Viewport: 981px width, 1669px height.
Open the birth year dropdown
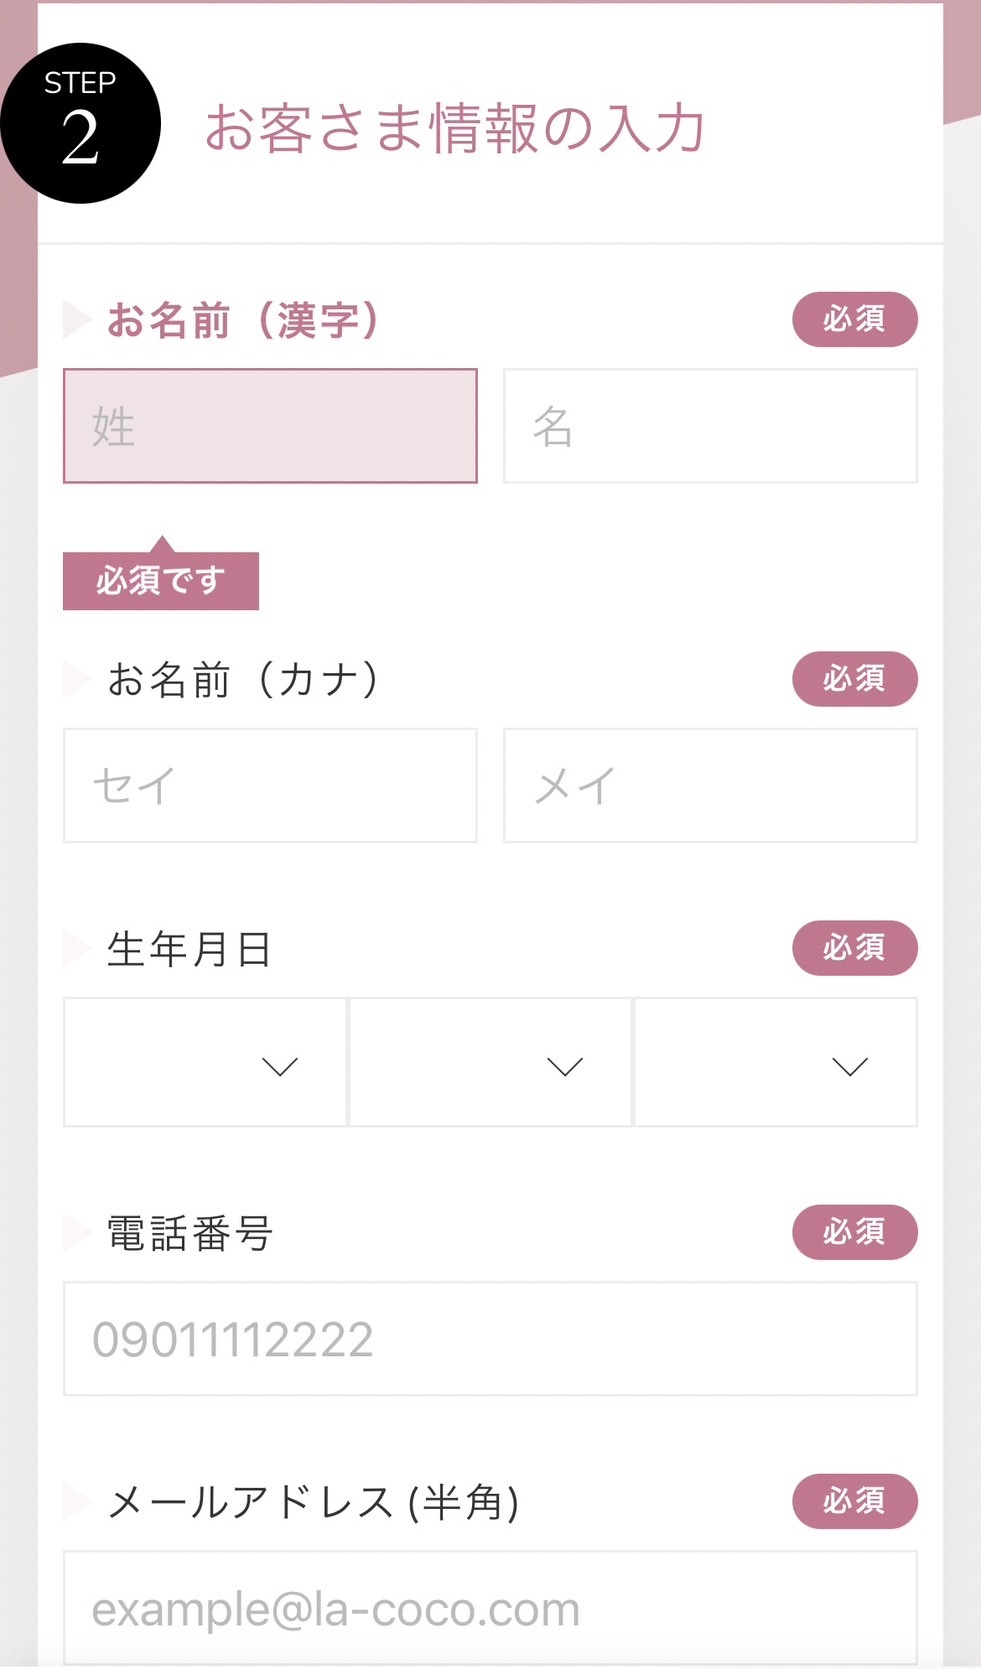(x=205, y=1062)
